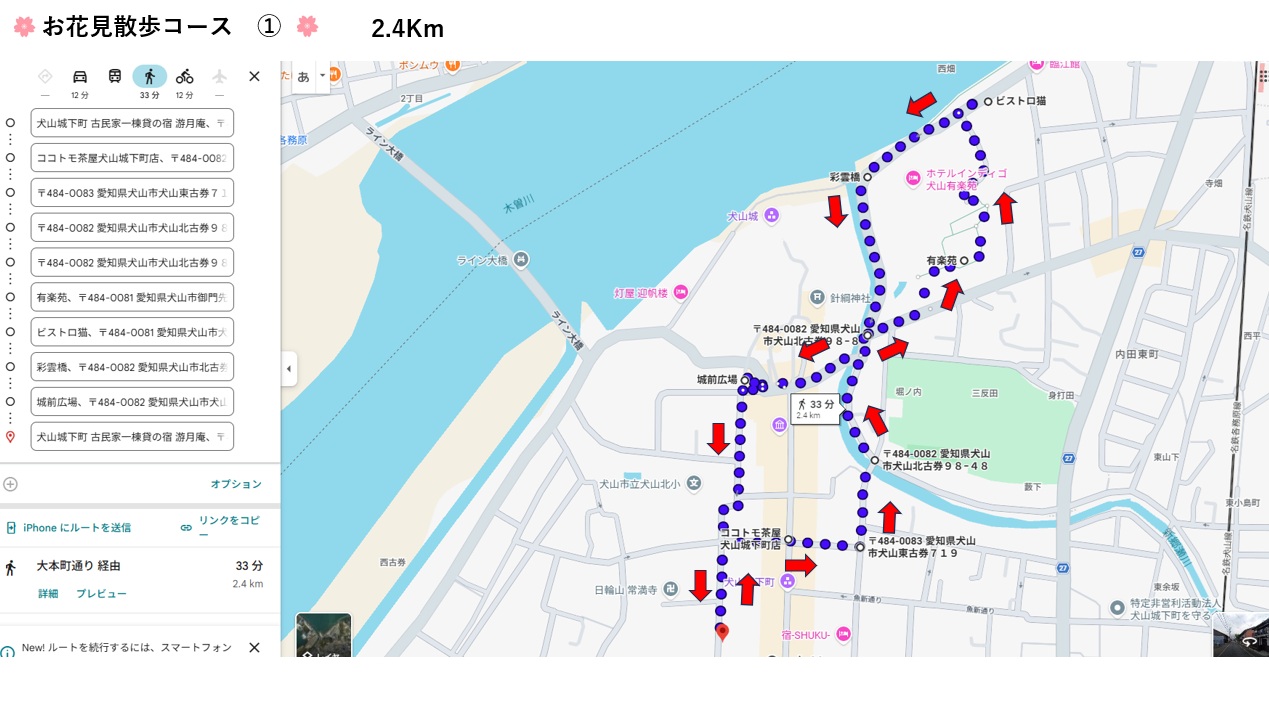Screen dimensions: 1269x706
Task: Click the 灯屋 迎帆楼 lodging pin
Action: (680, 293)
